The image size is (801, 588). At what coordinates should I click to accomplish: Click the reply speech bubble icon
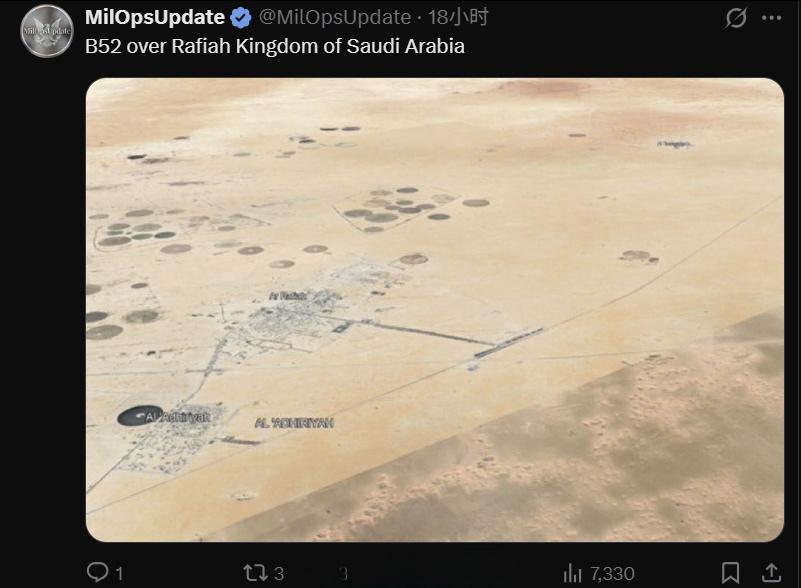[x=97, y=572]
